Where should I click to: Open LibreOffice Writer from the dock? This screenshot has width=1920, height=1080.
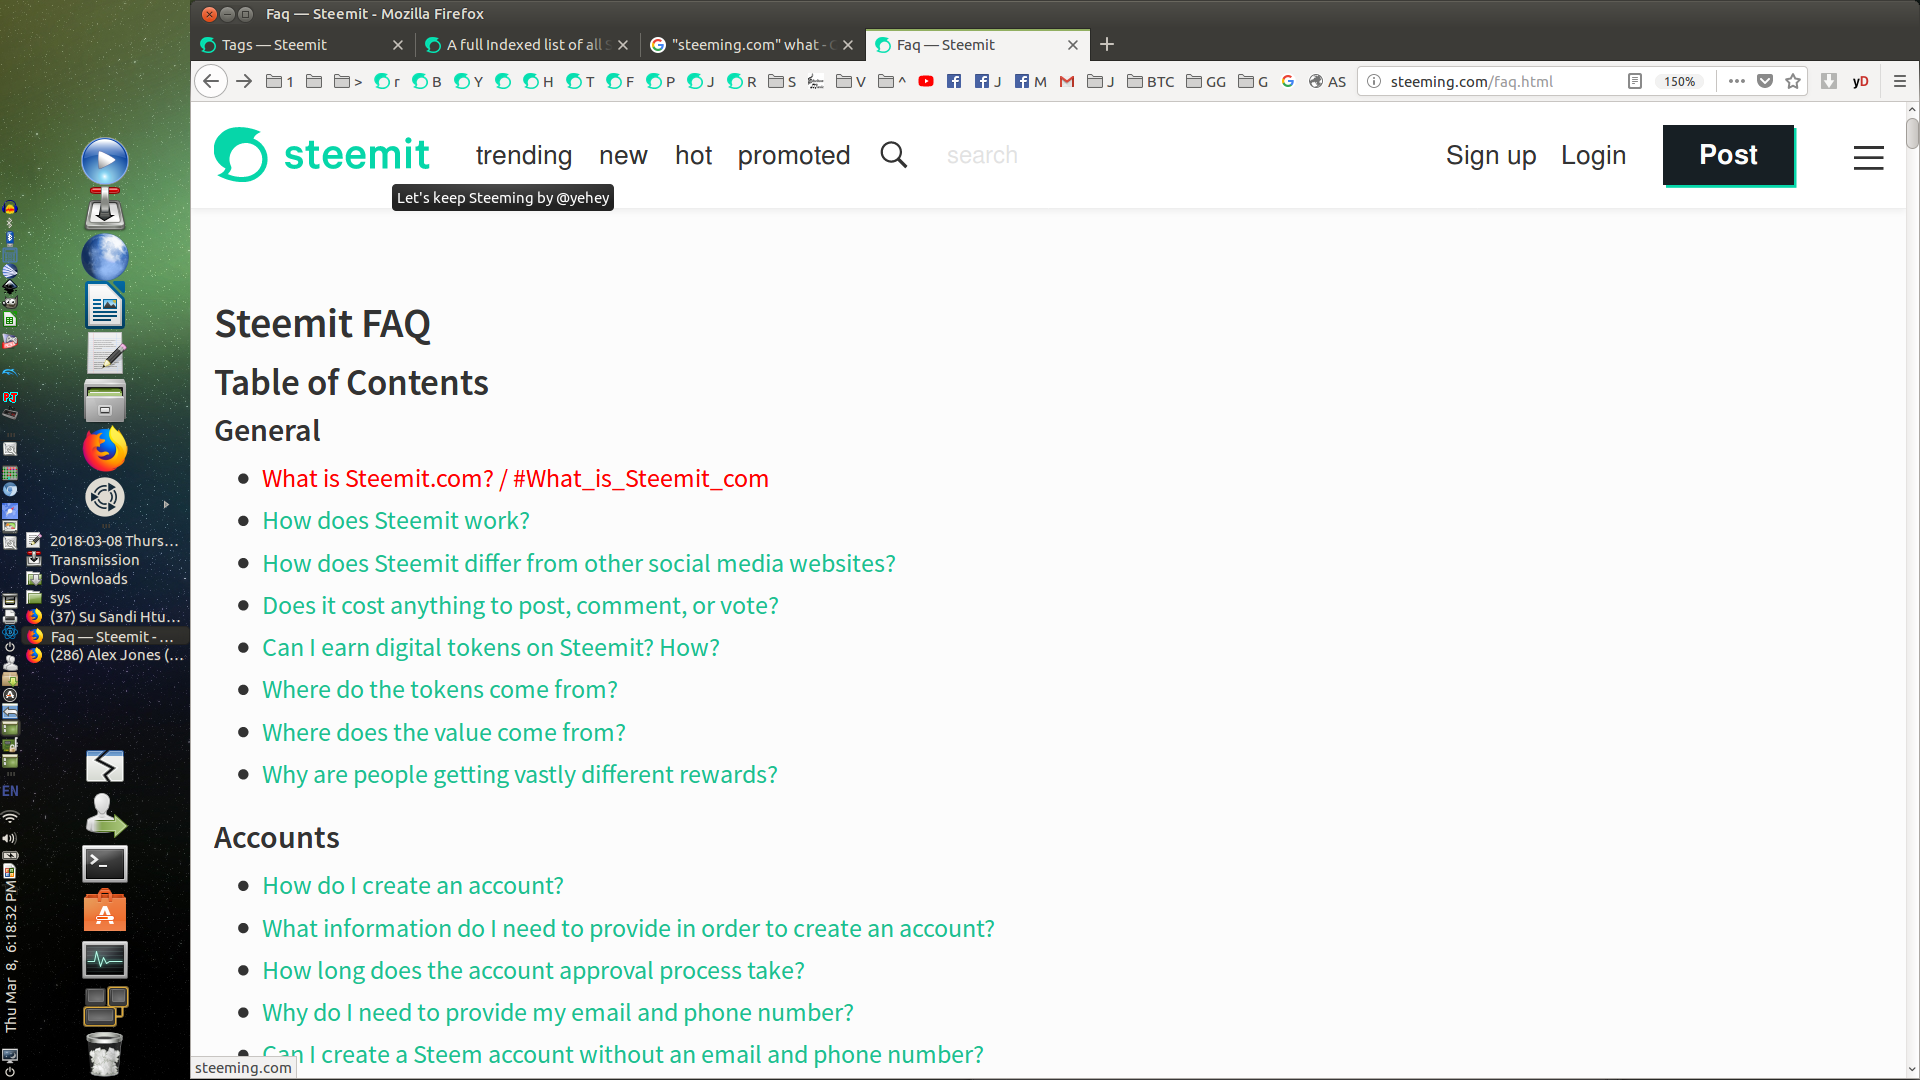(x=105, y=305)
